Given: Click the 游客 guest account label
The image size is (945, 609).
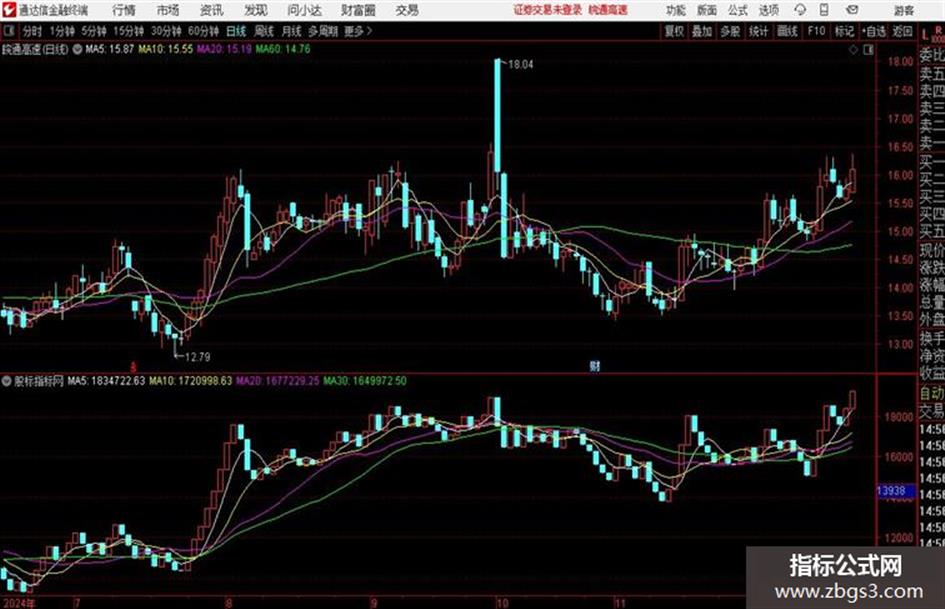Looking at the screenshot, I should point(903,10).
